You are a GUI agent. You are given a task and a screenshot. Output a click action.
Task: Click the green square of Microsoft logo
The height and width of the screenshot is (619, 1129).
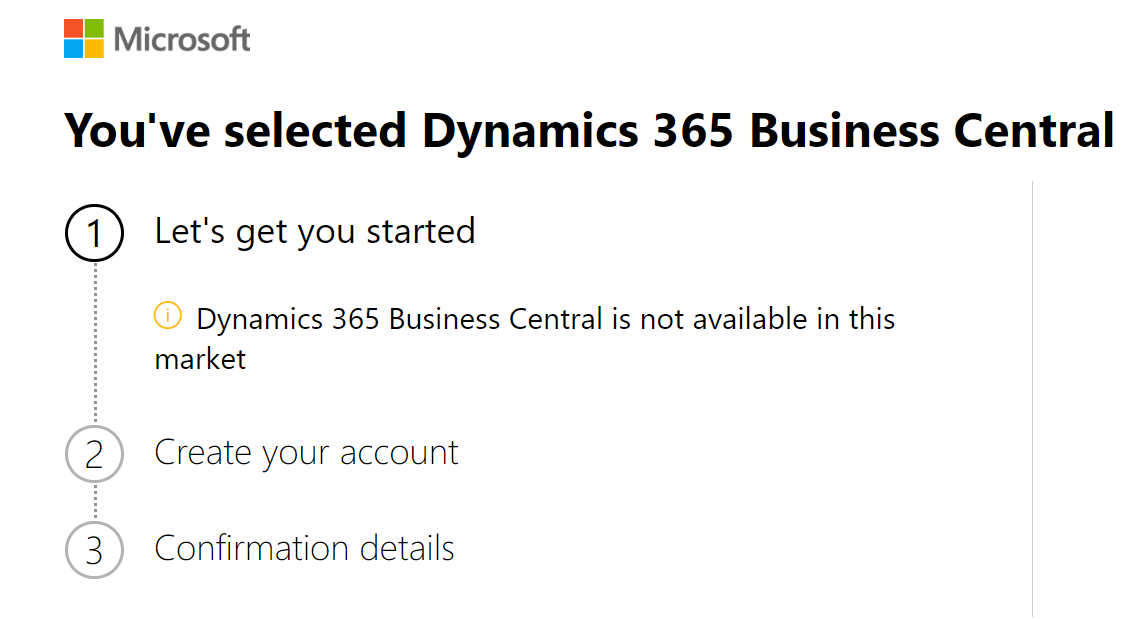(94, 28)
